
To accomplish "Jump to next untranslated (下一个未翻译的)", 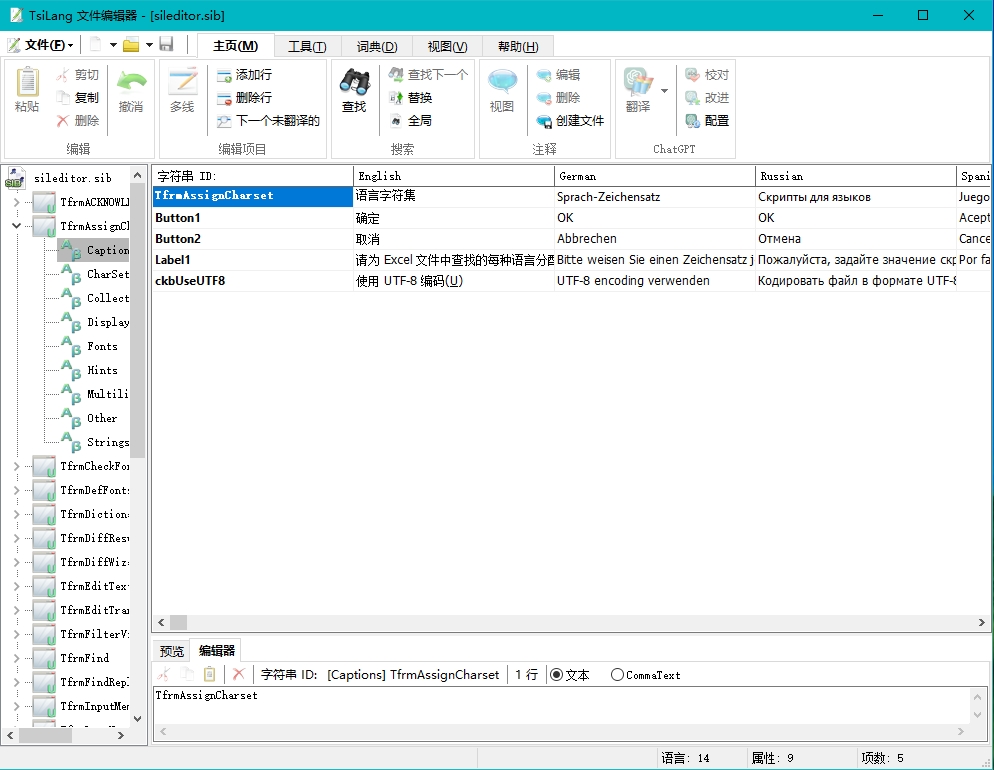I will (x=268, y=120).
